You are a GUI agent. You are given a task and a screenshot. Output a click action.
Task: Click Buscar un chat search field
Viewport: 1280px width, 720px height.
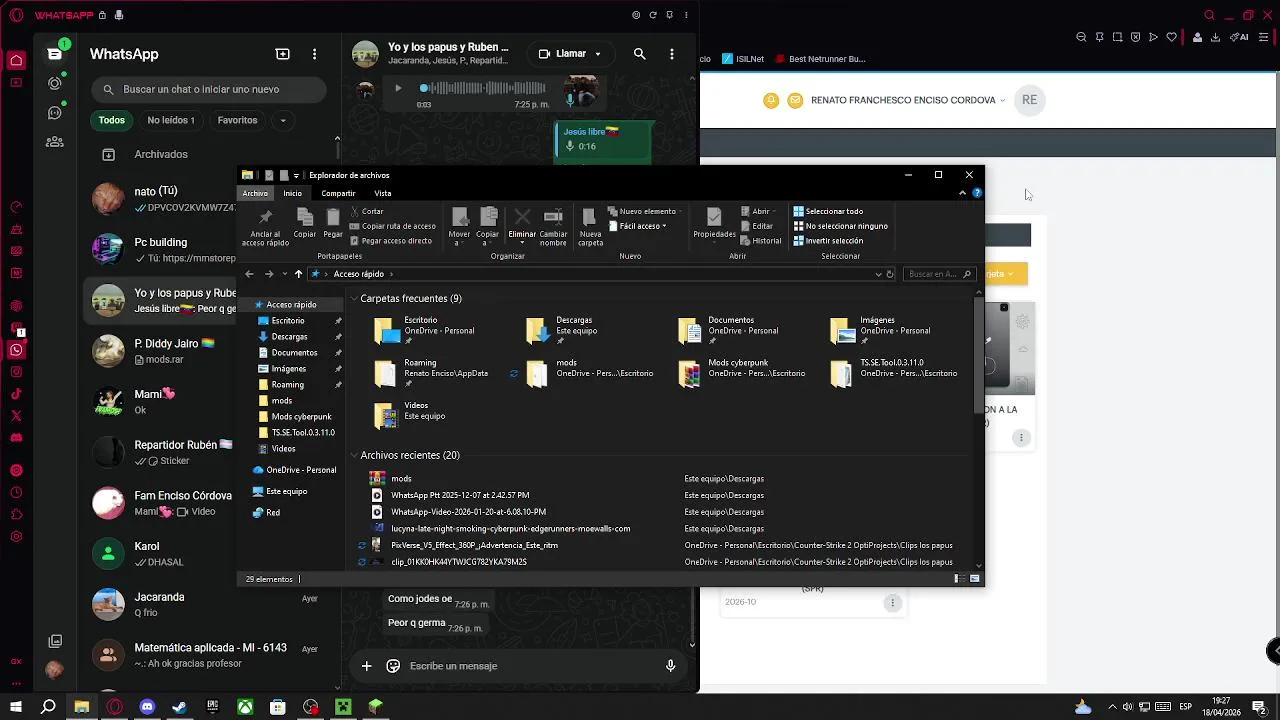coord(209,89)
